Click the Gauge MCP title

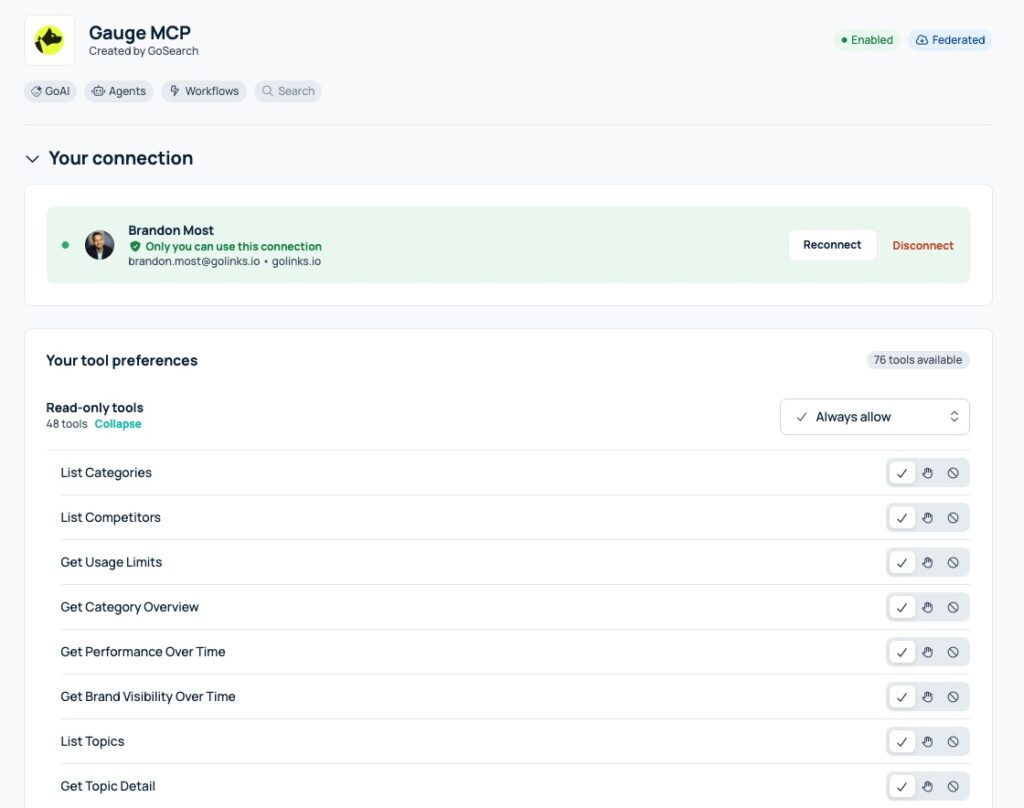(x=140, y=33)
